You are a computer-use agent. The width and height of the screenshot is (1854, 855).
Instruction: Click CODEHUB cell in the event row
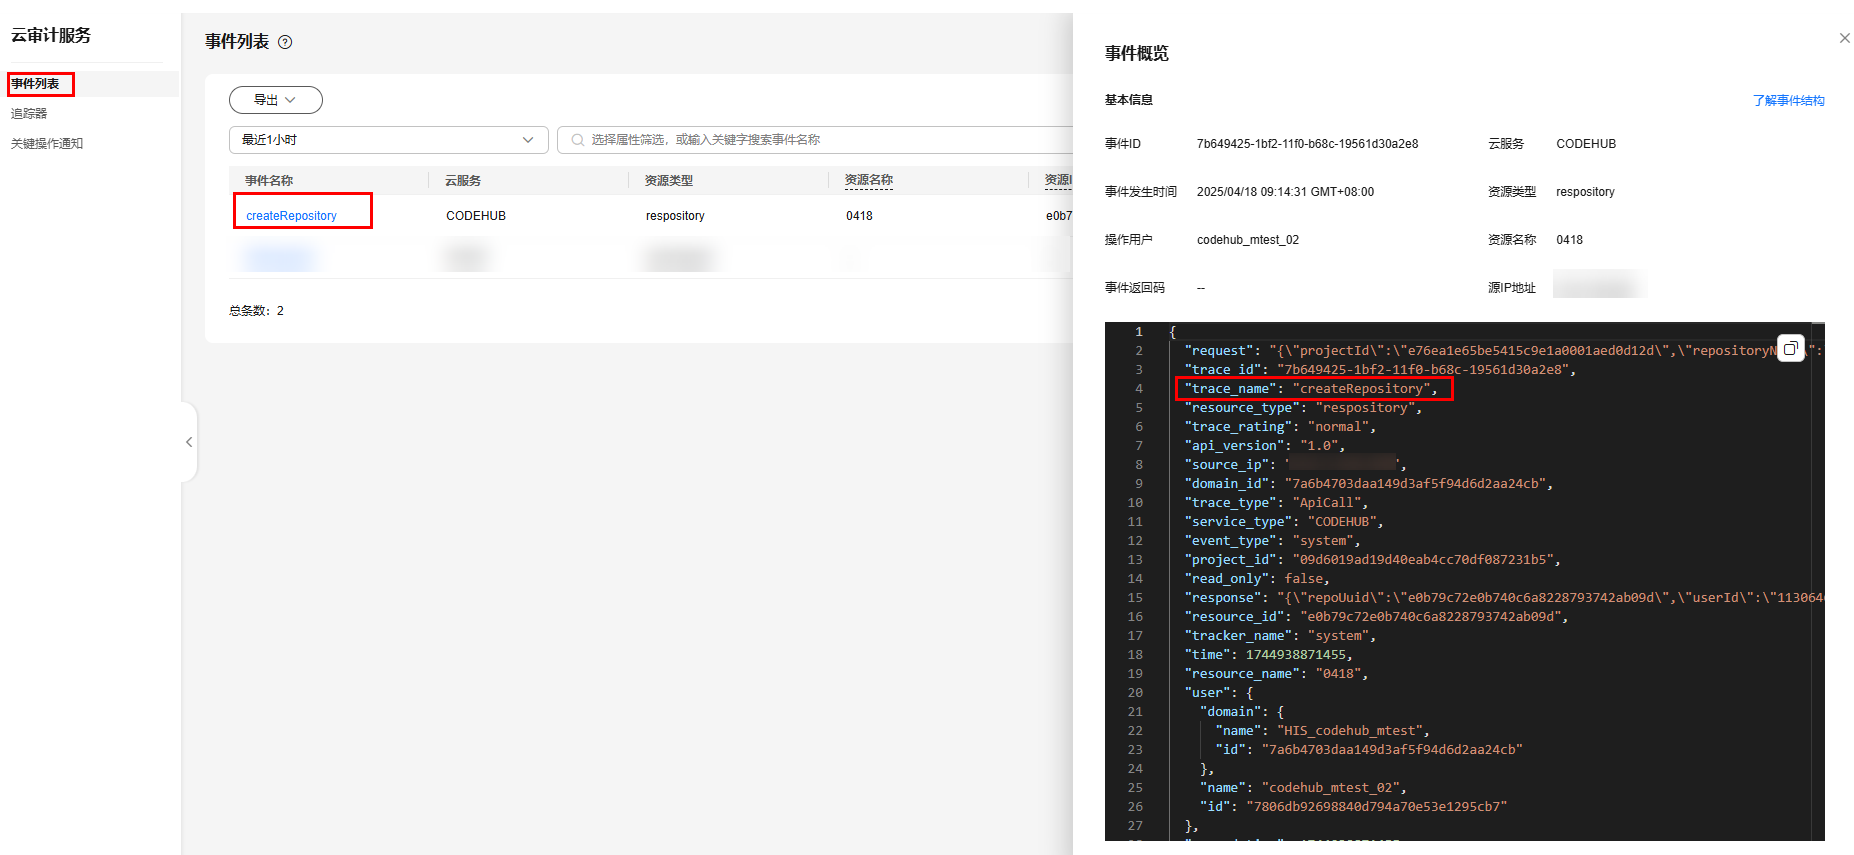(x=476, y=216)
